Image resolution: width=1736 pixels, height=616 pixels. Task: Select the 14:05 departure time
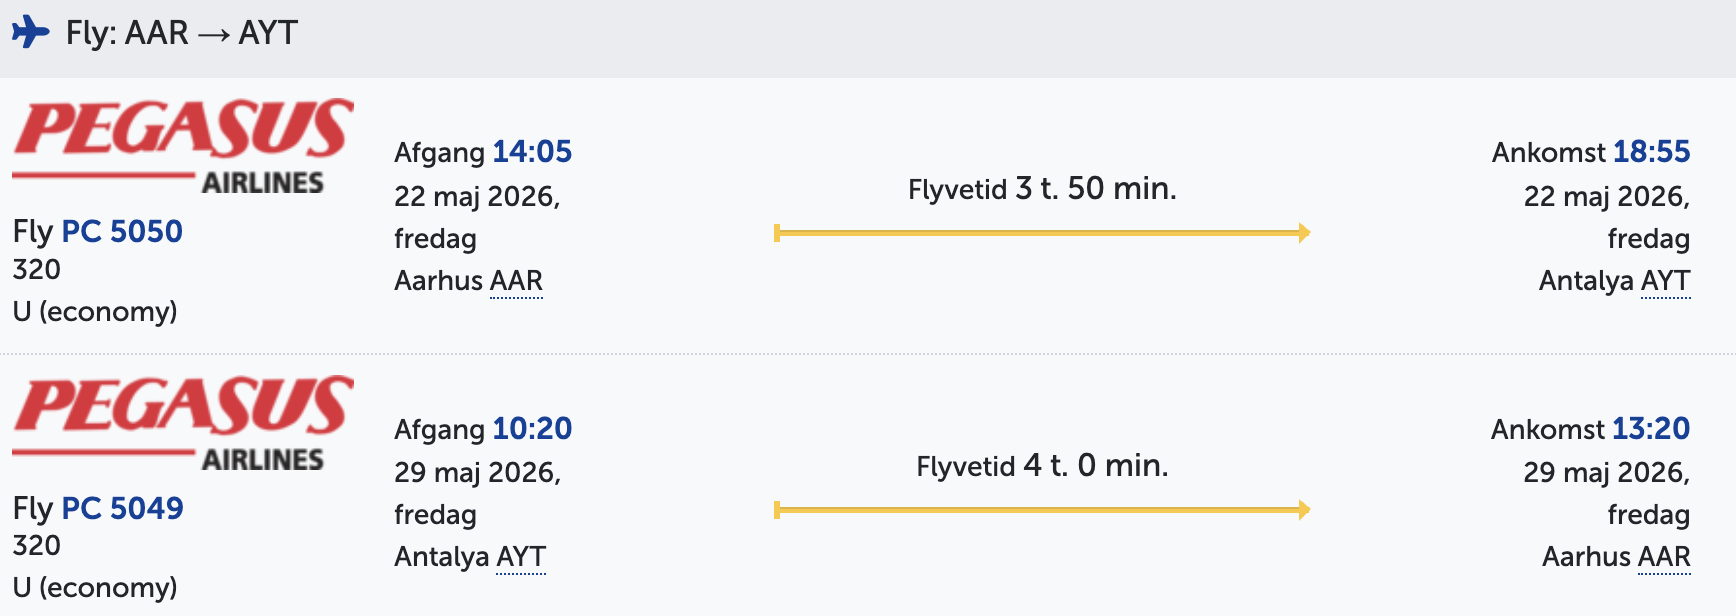coord(532,152)
